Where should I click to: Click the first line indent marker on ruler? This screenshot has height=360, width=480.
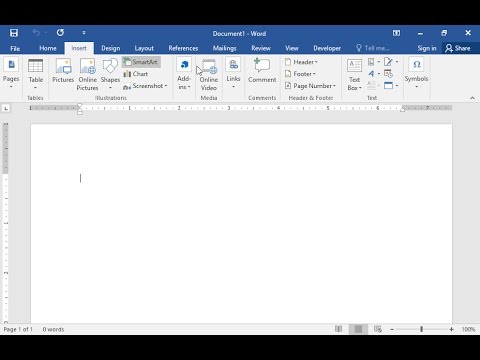[x=80, y=105]
